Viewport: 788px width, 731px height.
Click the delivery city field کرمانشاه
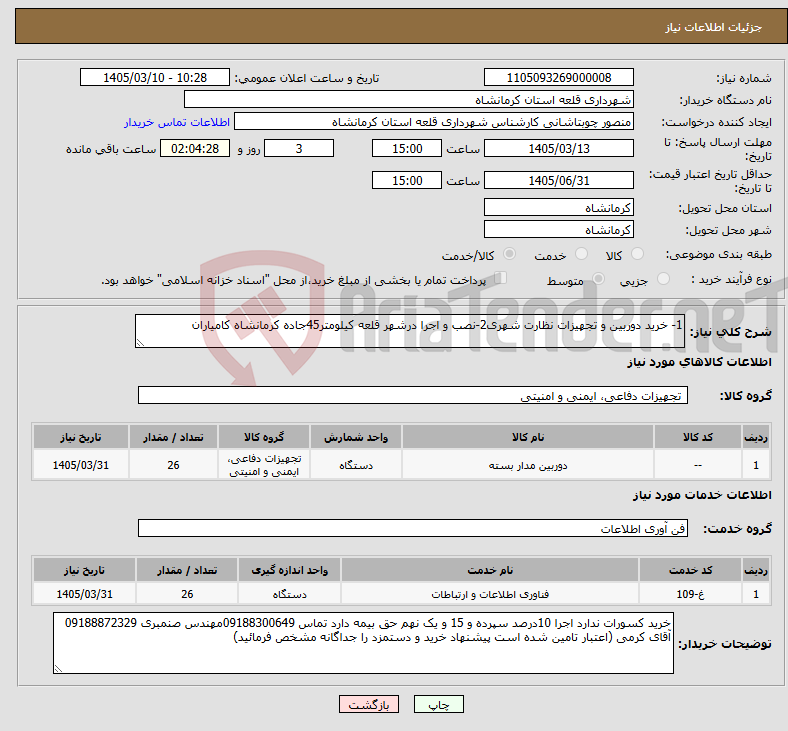pyautogui.click(x=558, y=230)
